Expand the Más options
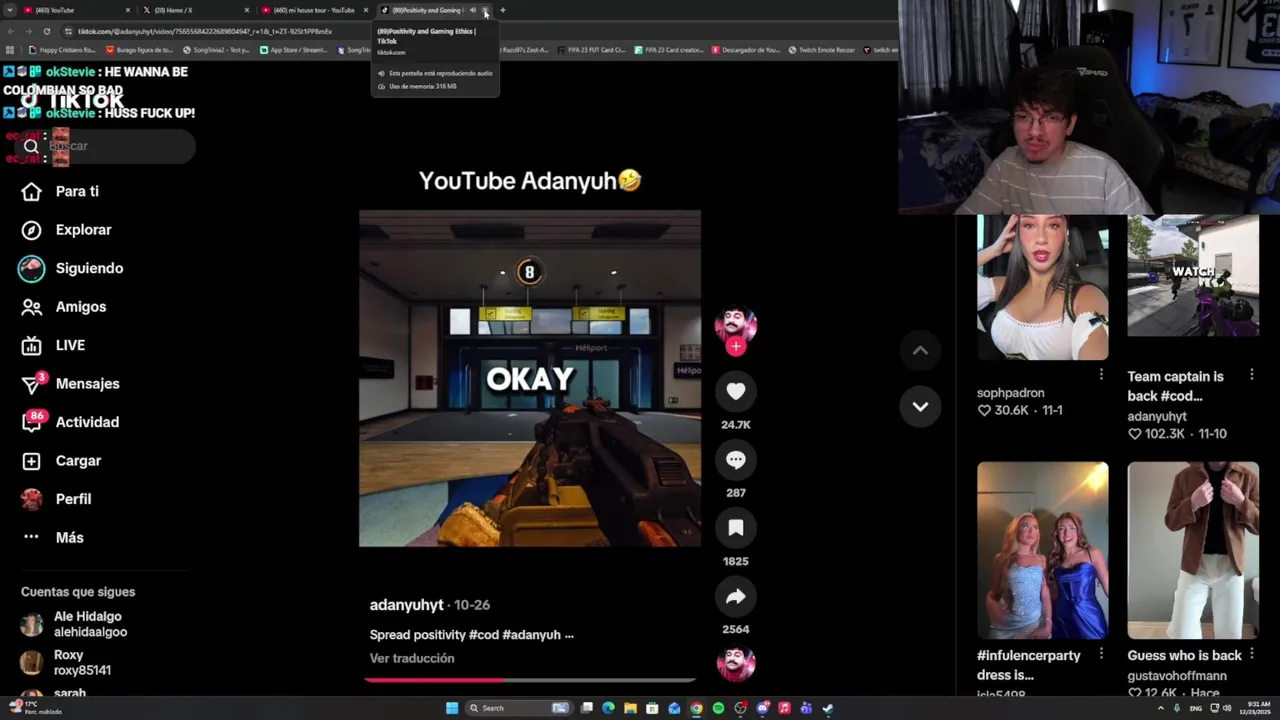 pyautogui.click(x=53, y=538)
